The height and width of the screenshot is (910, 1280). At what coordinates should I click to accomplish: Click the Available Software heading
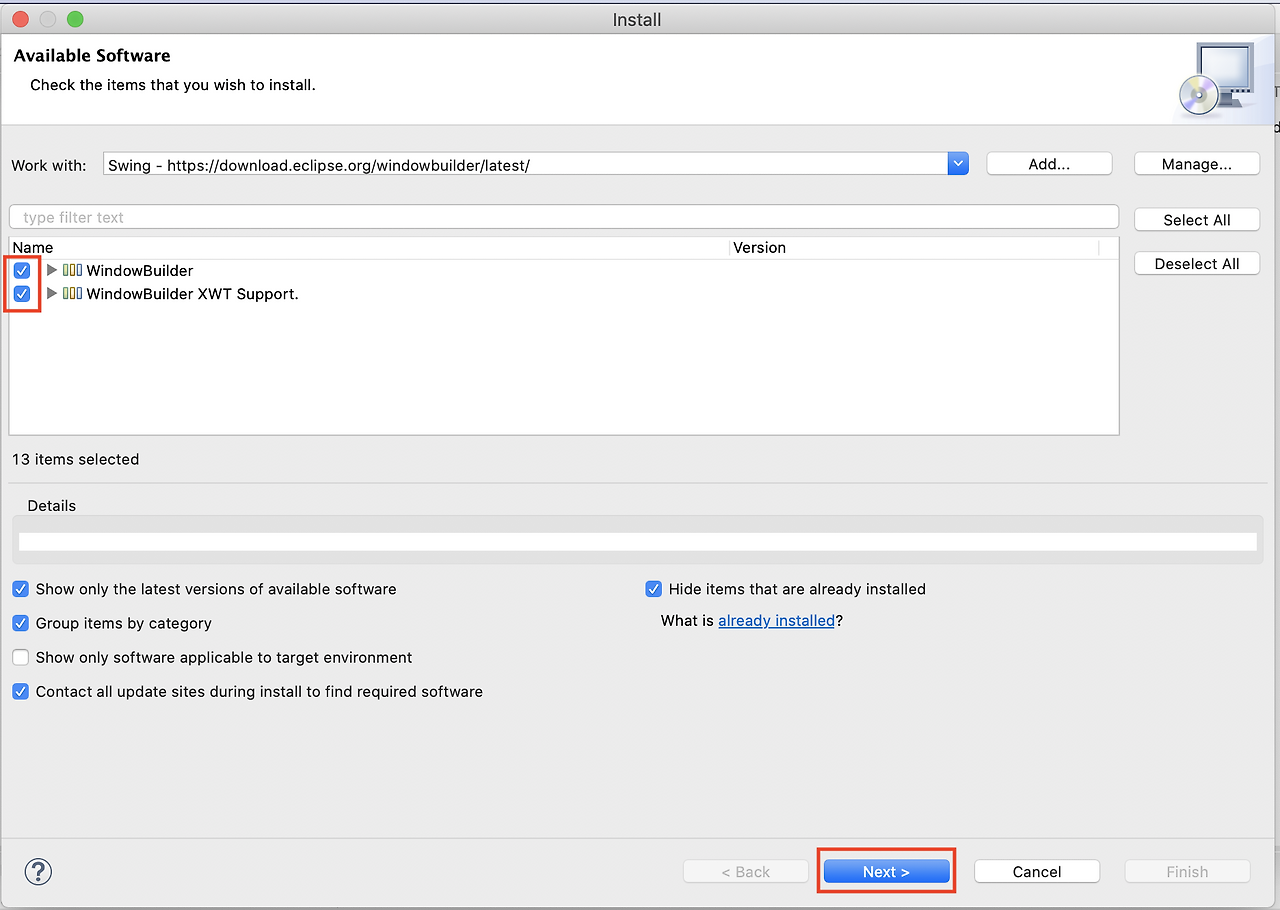pyautogui.click(x=92, y=56)
